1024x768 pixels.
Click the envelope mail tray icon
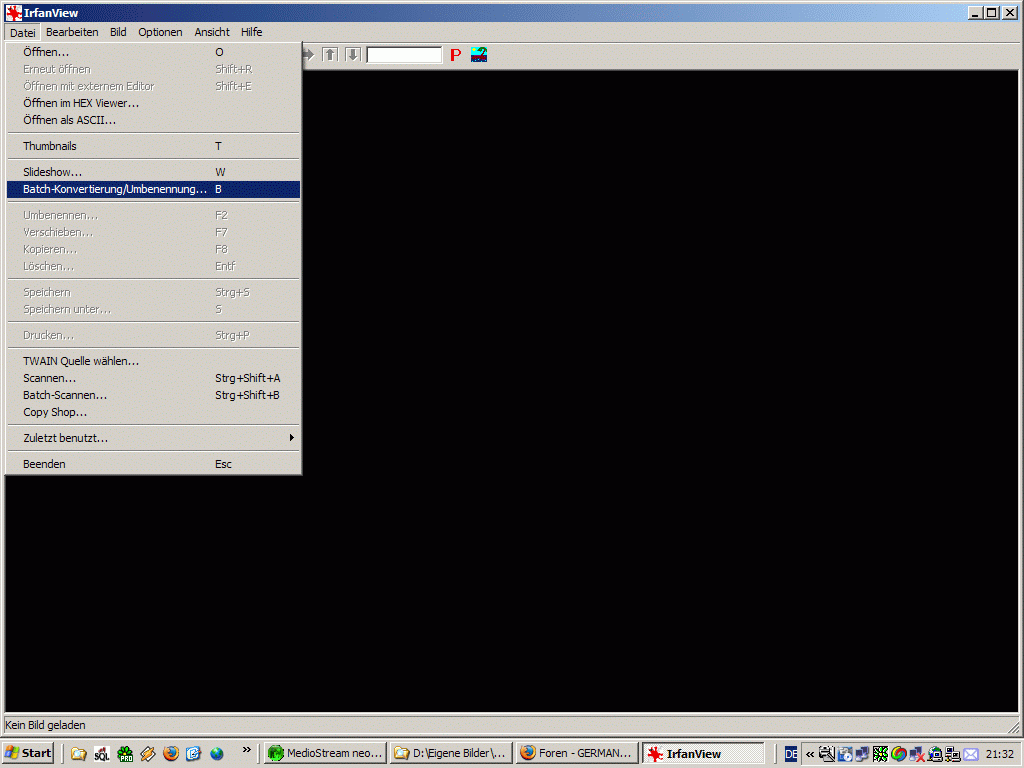coord(971,754)
